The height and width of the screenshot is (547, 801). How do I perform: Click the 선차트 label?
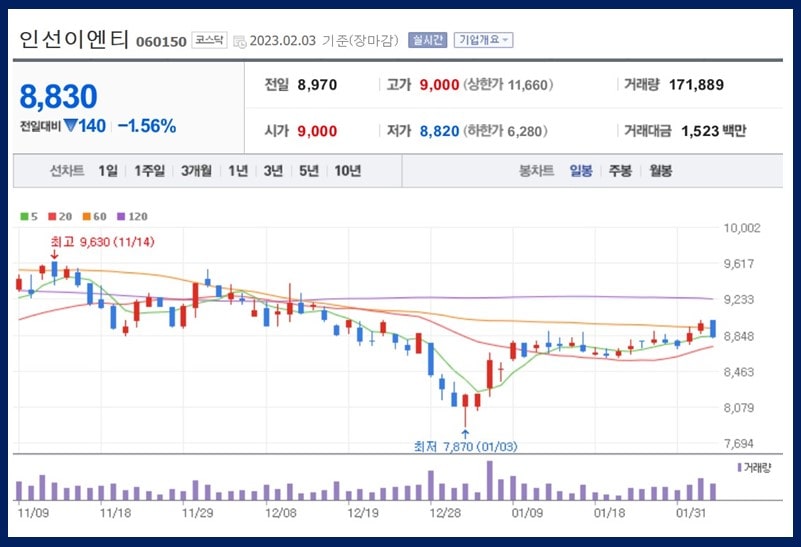click(x=67, y=171)
